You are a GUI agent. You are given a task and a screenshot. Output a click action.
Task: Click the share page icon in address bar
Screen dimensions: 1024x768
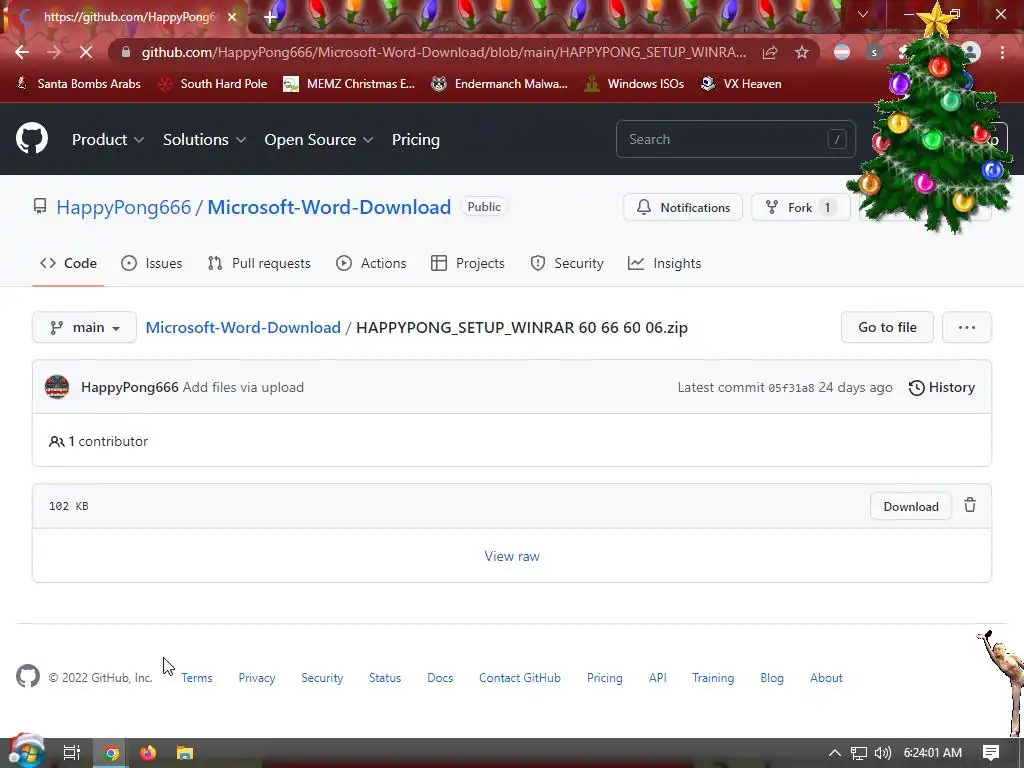[x=770, y=52]
